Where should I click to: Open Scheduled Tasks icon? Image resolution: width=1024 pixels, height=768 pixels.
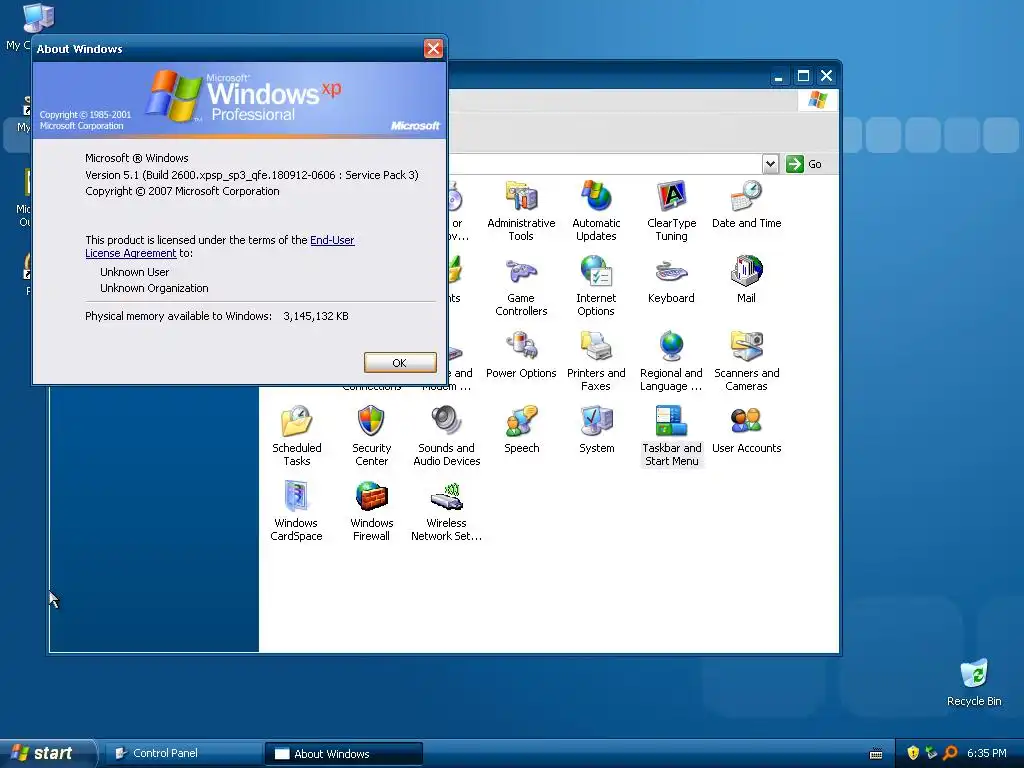coord(296,436)
